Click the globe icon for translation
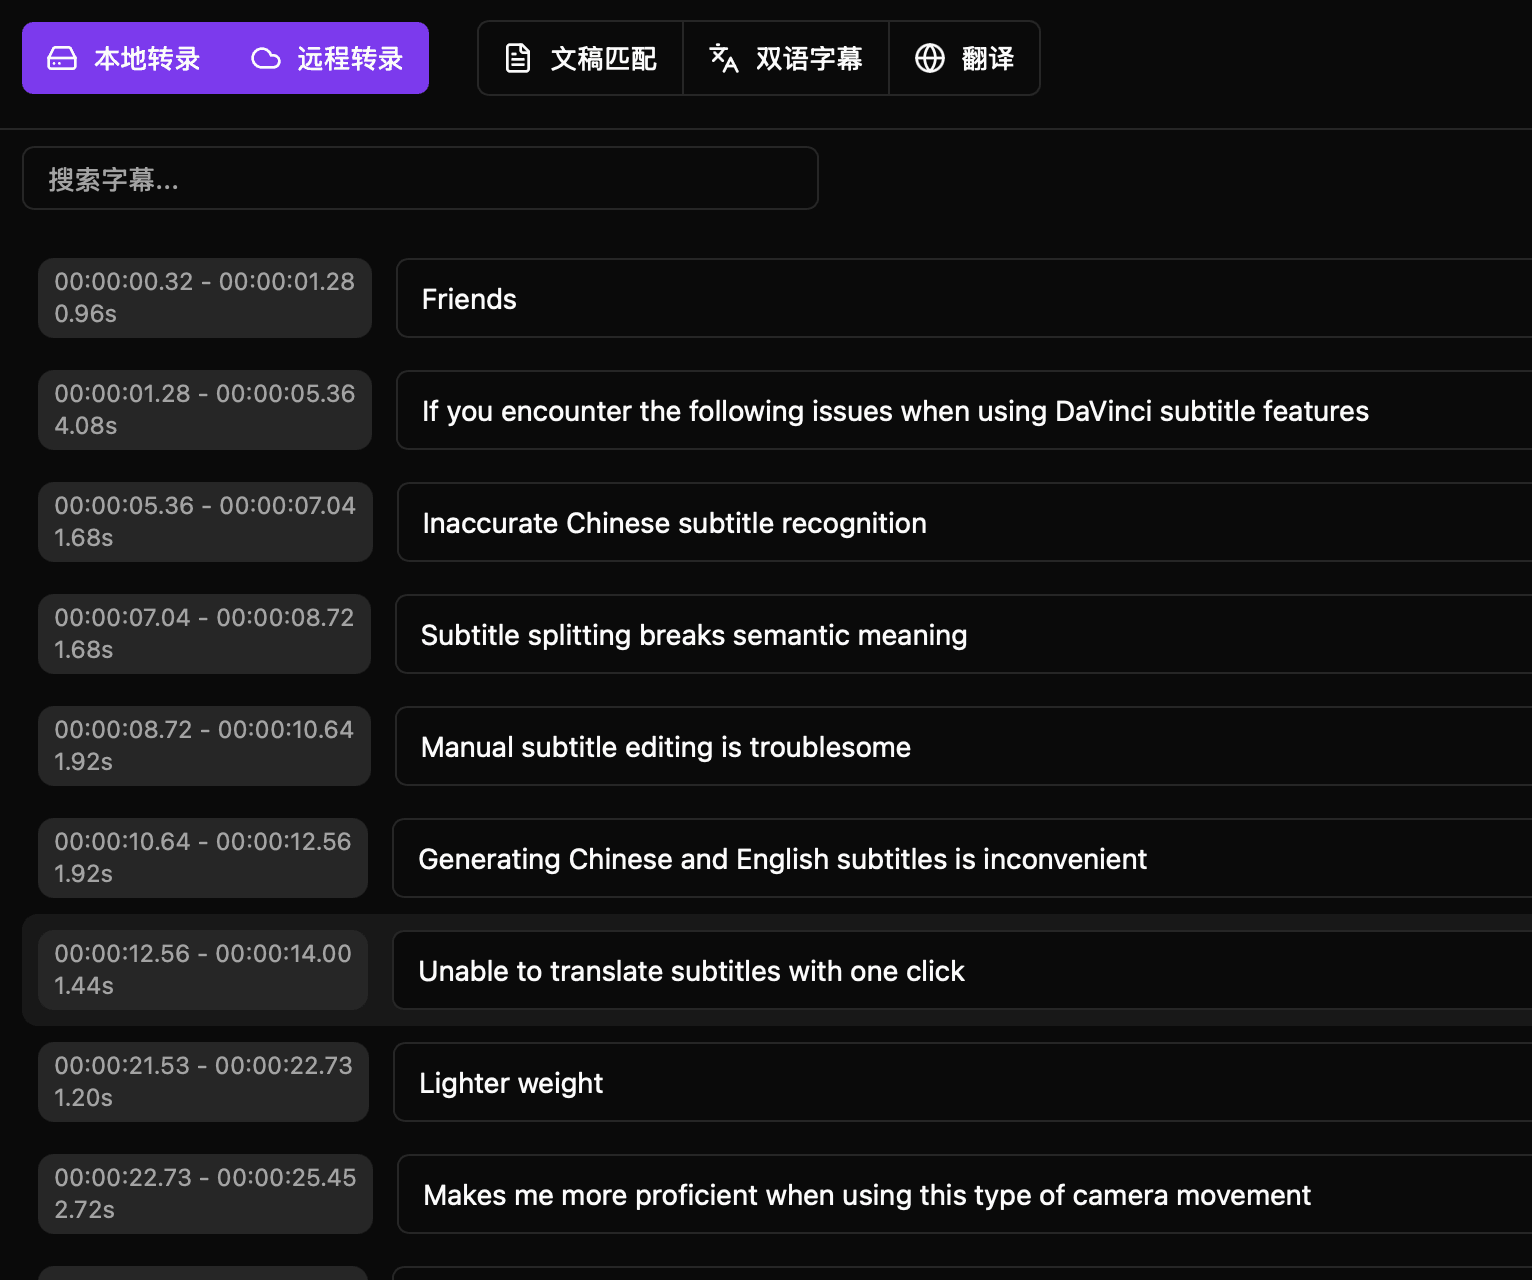 (930, 59)
